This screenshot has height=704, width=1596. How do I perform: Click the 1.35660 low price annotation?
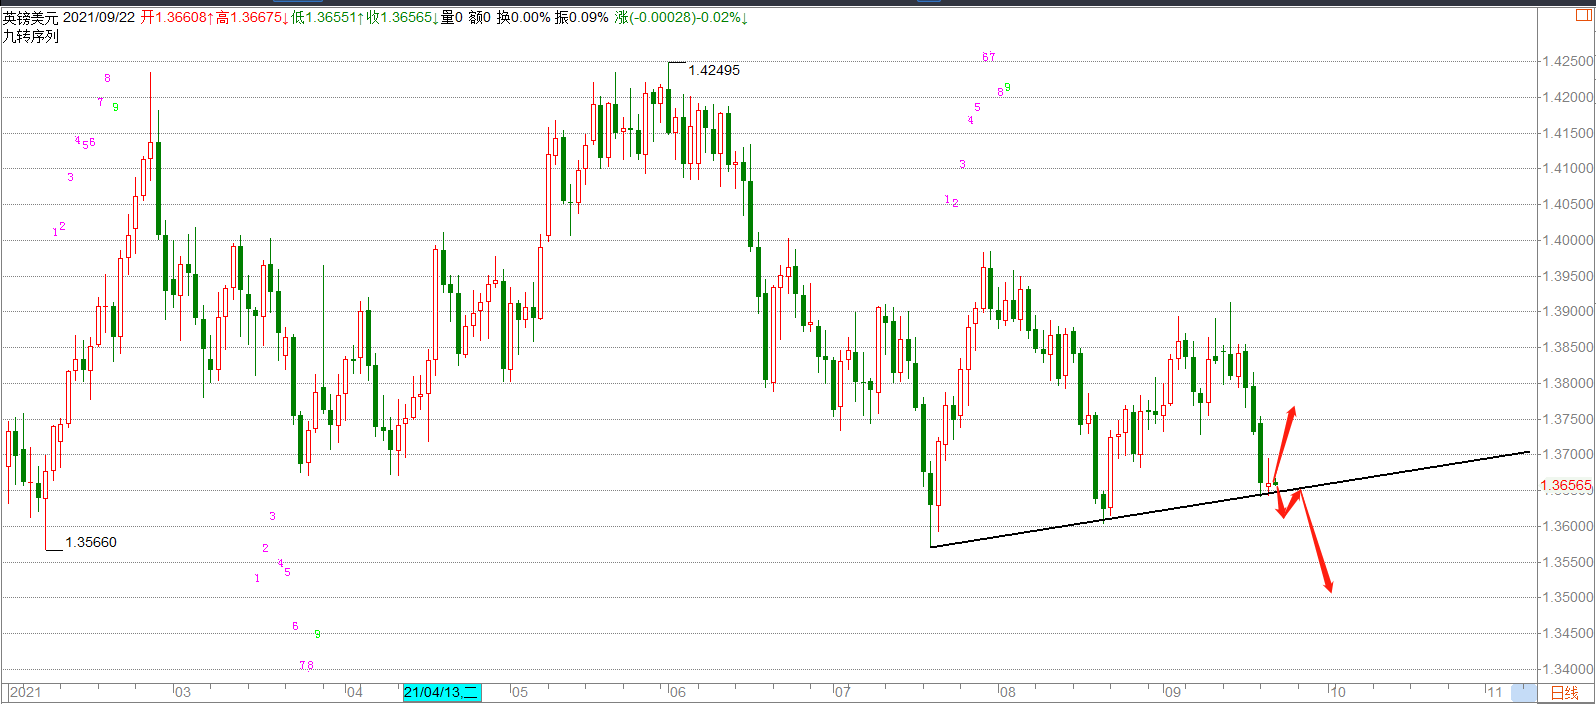pyautogui.click(x=91, y=542)
